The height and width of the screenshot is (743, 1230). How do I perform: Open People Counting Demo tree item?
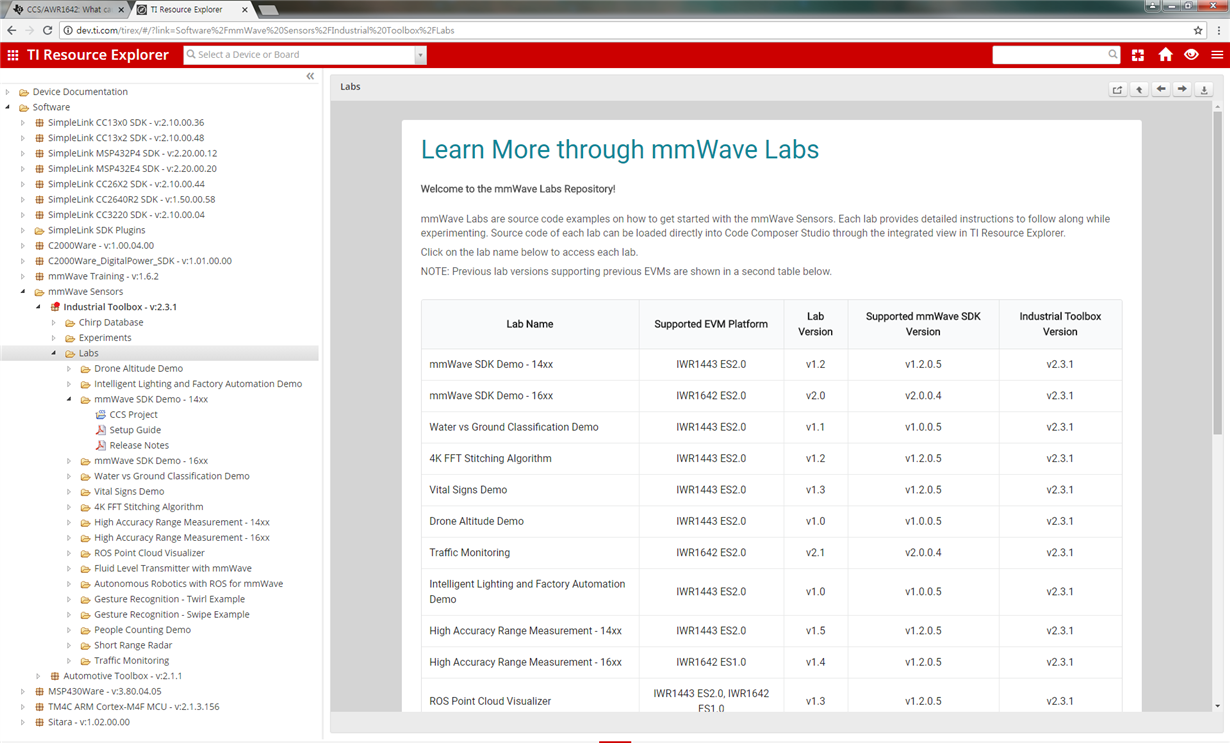pos(142,630)
